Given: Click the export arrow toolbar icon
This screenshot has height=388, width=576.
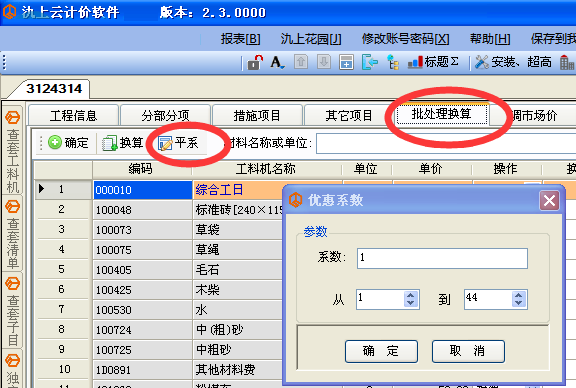Looking at the screenshot, I should pos(370,62).
